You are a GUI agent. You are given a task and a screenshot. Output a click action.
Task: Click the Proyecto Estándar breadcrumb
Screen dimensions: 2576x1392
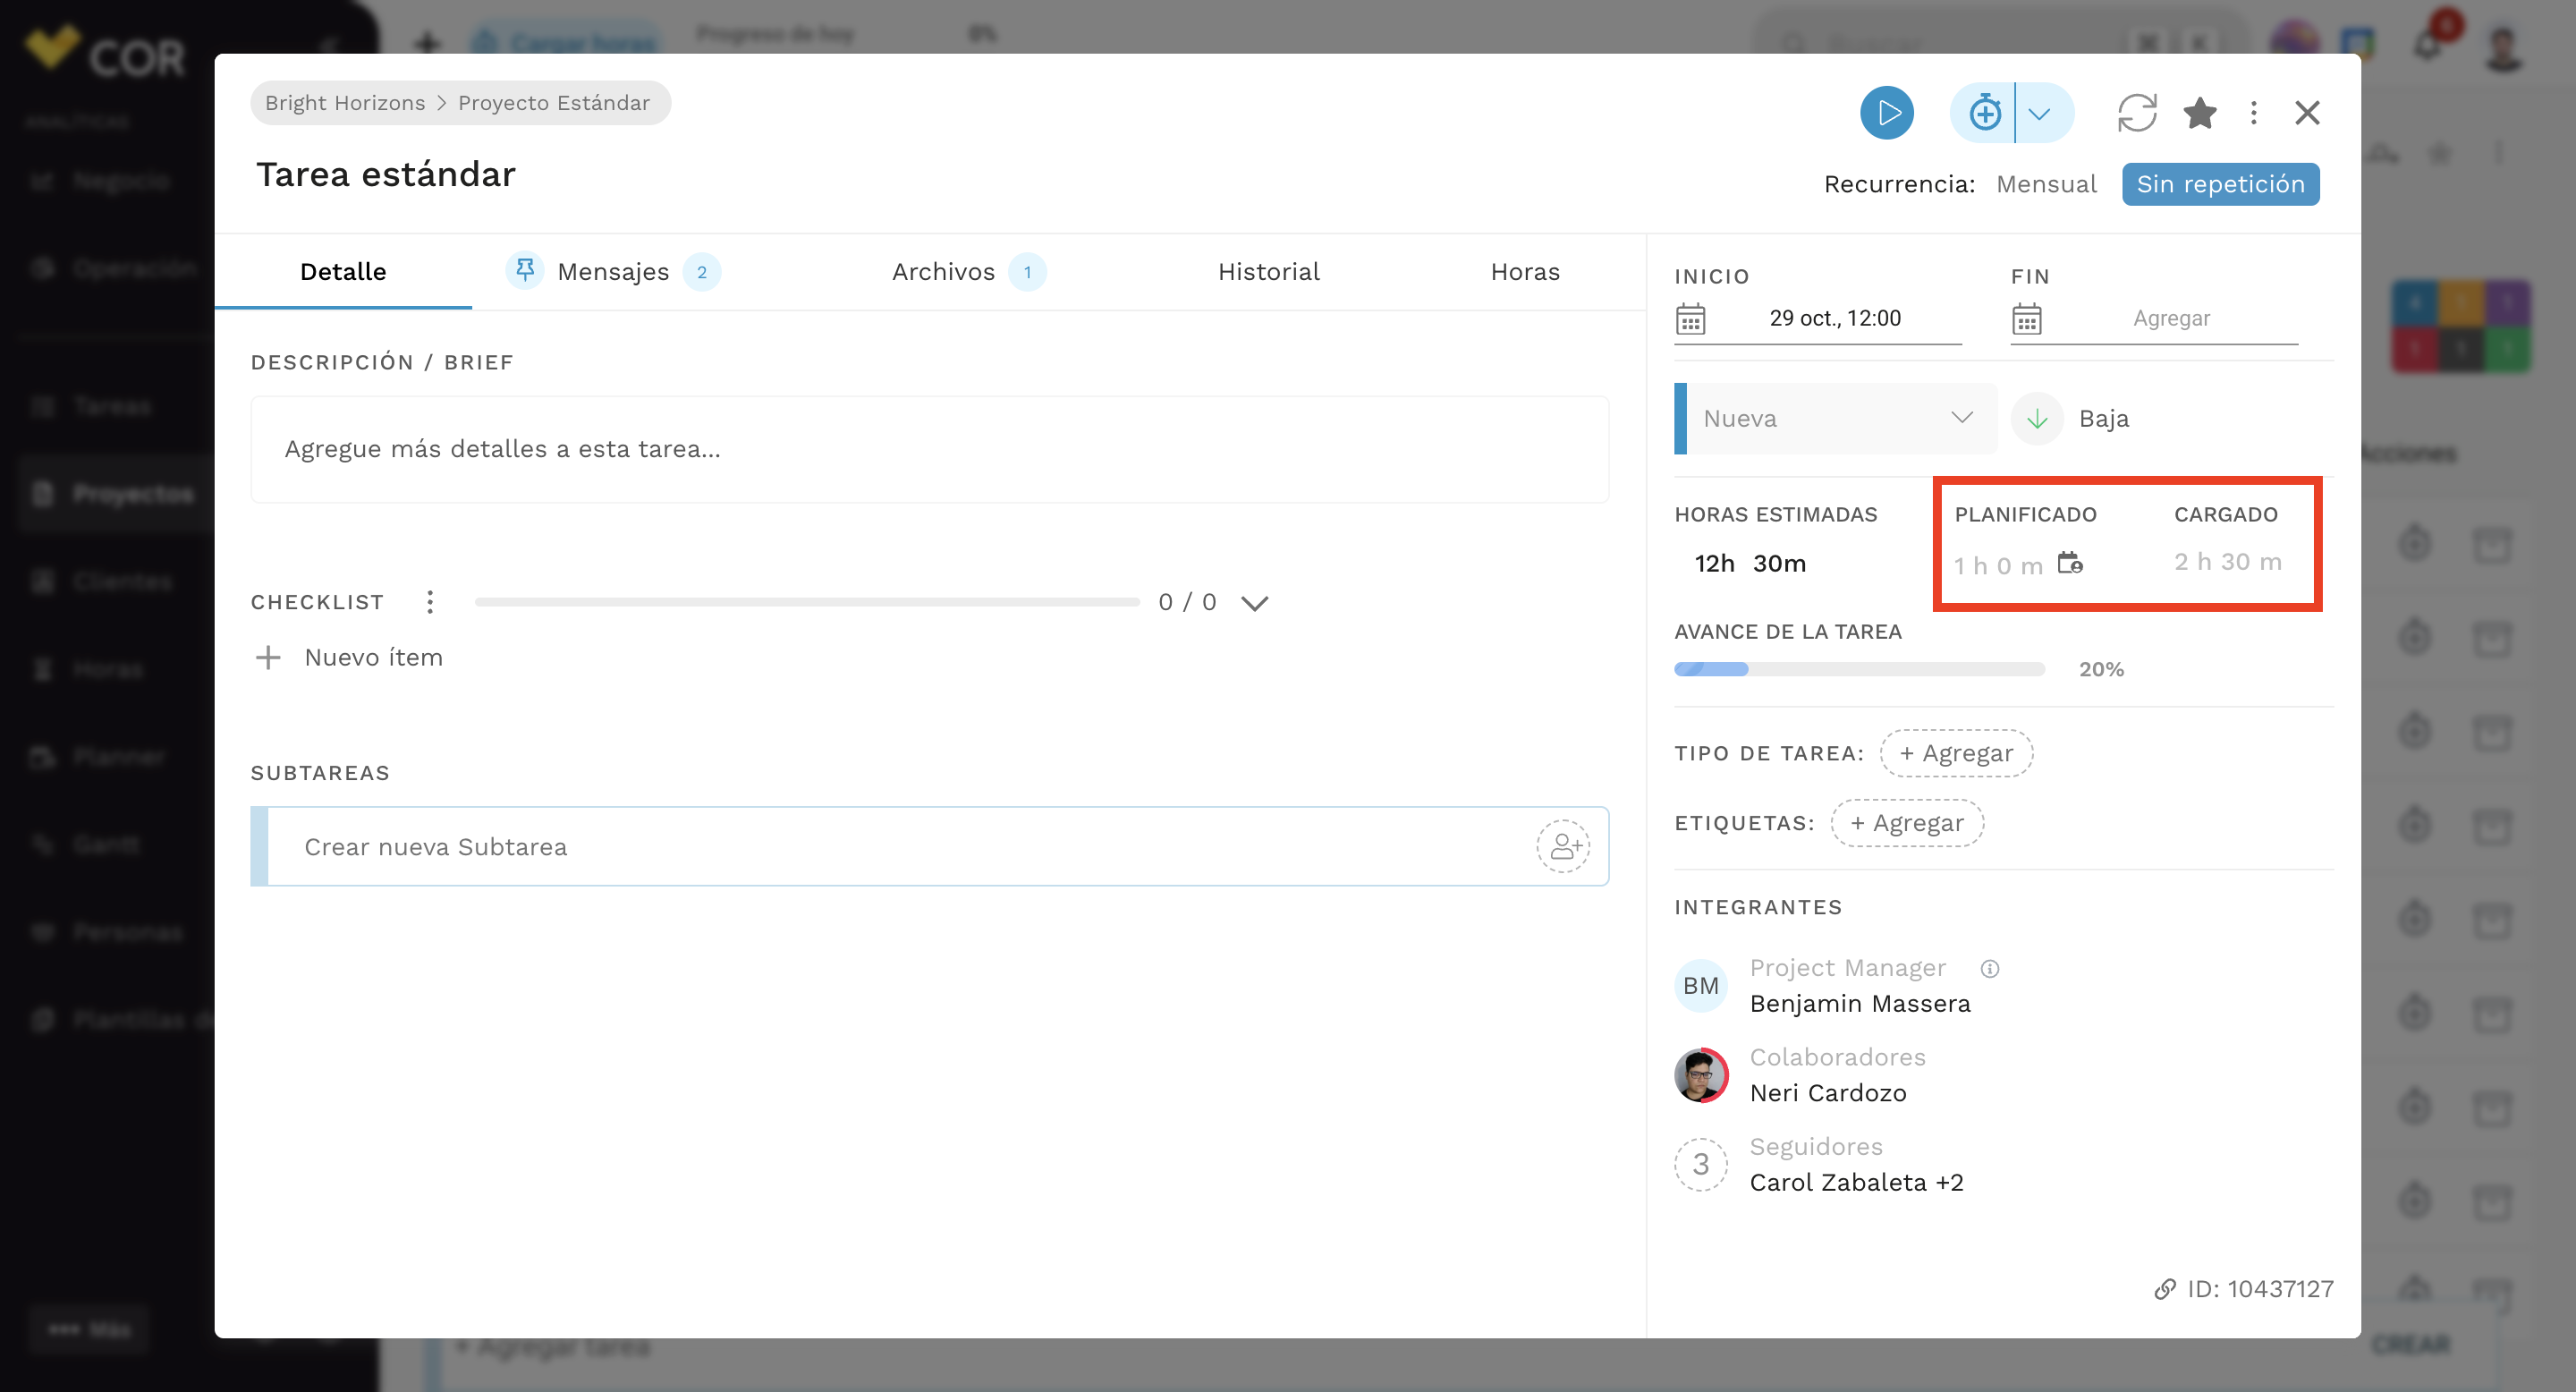point(554,103)
